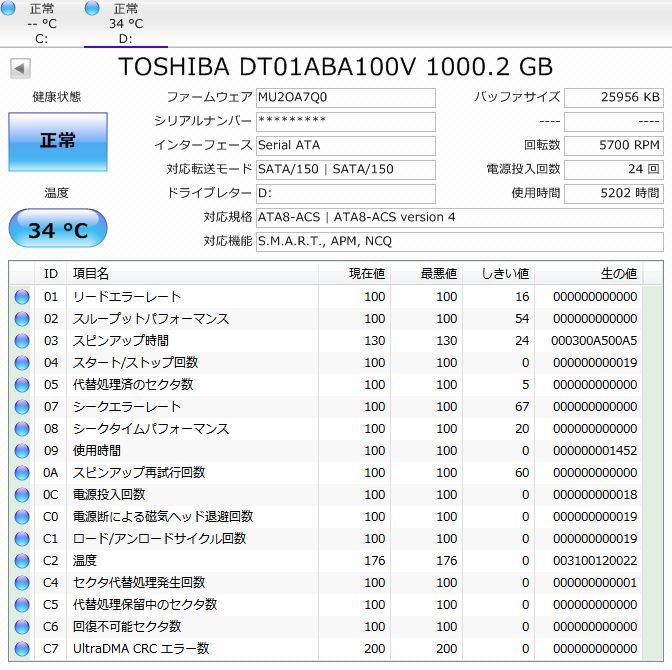Screen dimensions: 672x670
Task: Click the previous disk arrow button
Action: coord(20,68)
